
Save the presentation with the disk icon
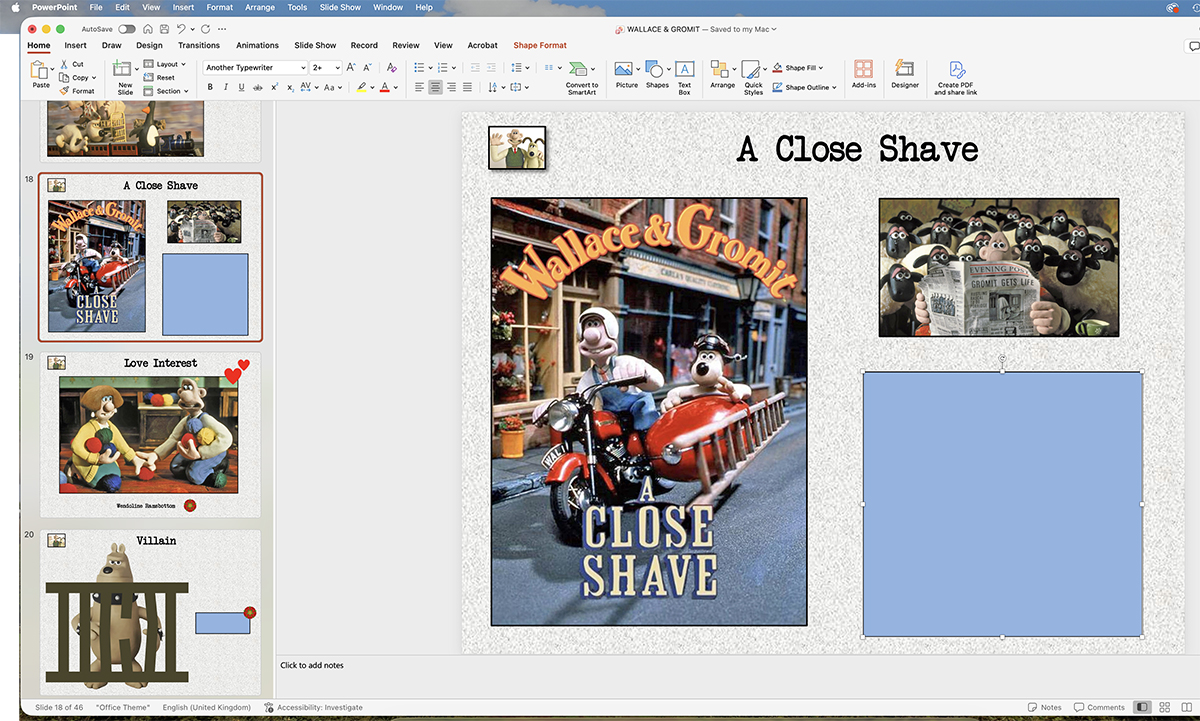[163, 29]
